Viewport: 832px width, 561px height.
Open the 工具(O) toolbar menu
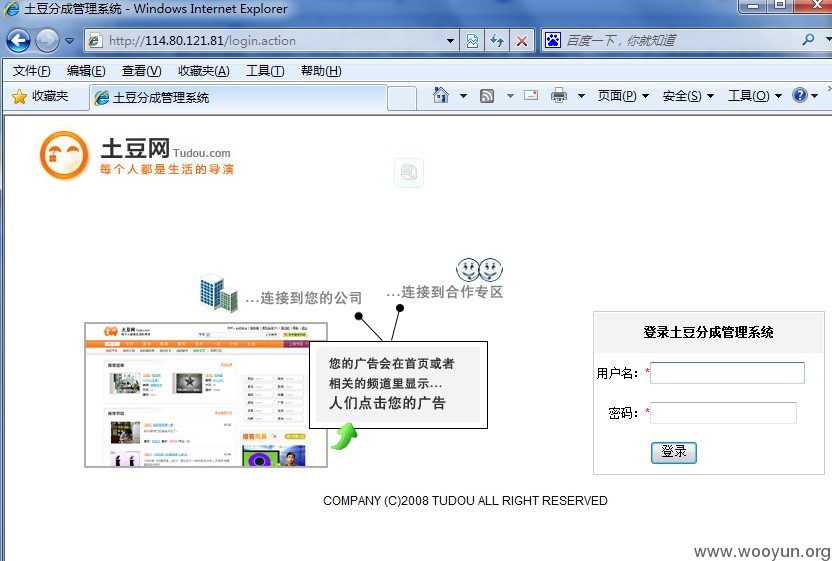[755, 96]
